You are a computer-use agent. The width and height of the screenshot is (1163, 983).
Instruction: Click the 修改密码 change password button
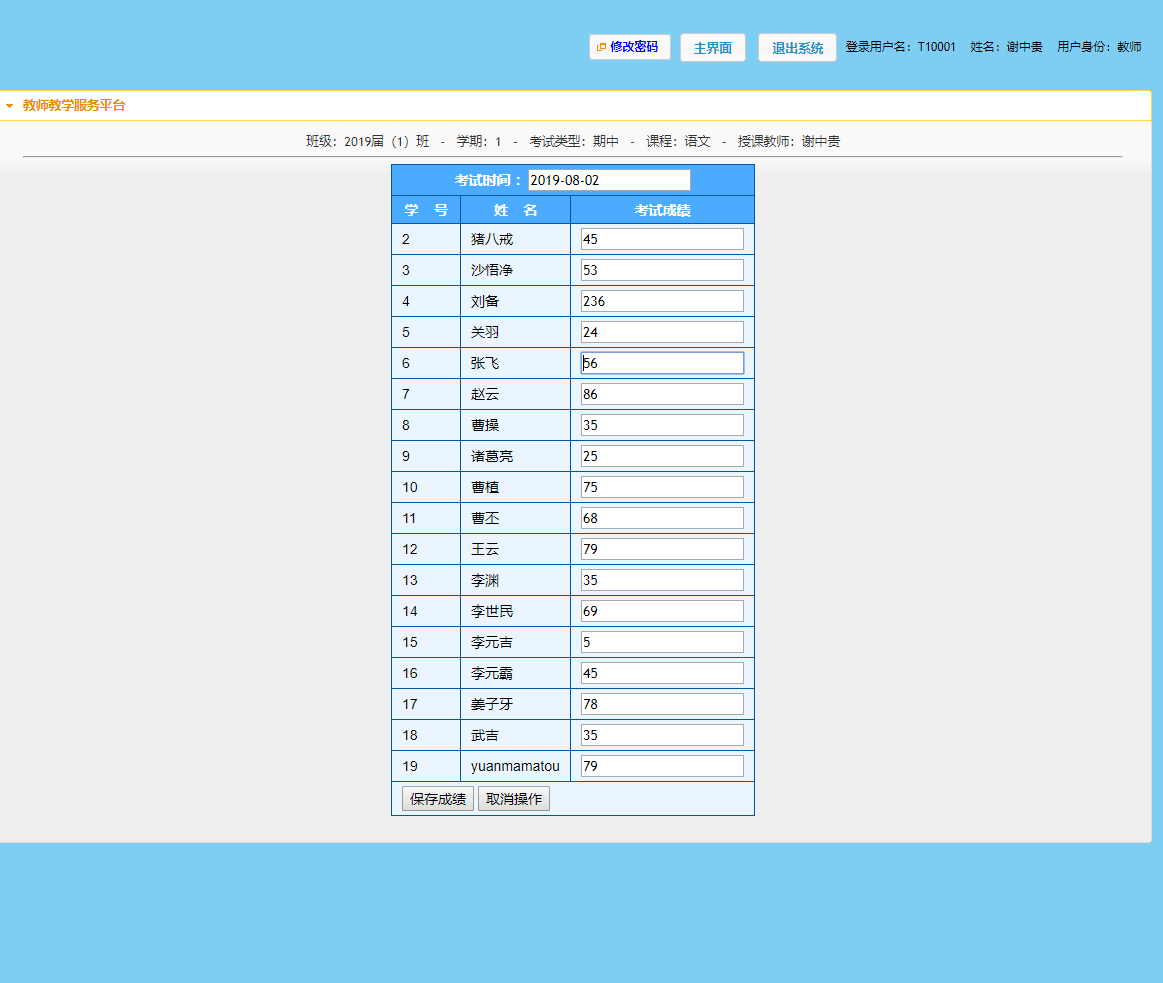[x=629, y=47]
